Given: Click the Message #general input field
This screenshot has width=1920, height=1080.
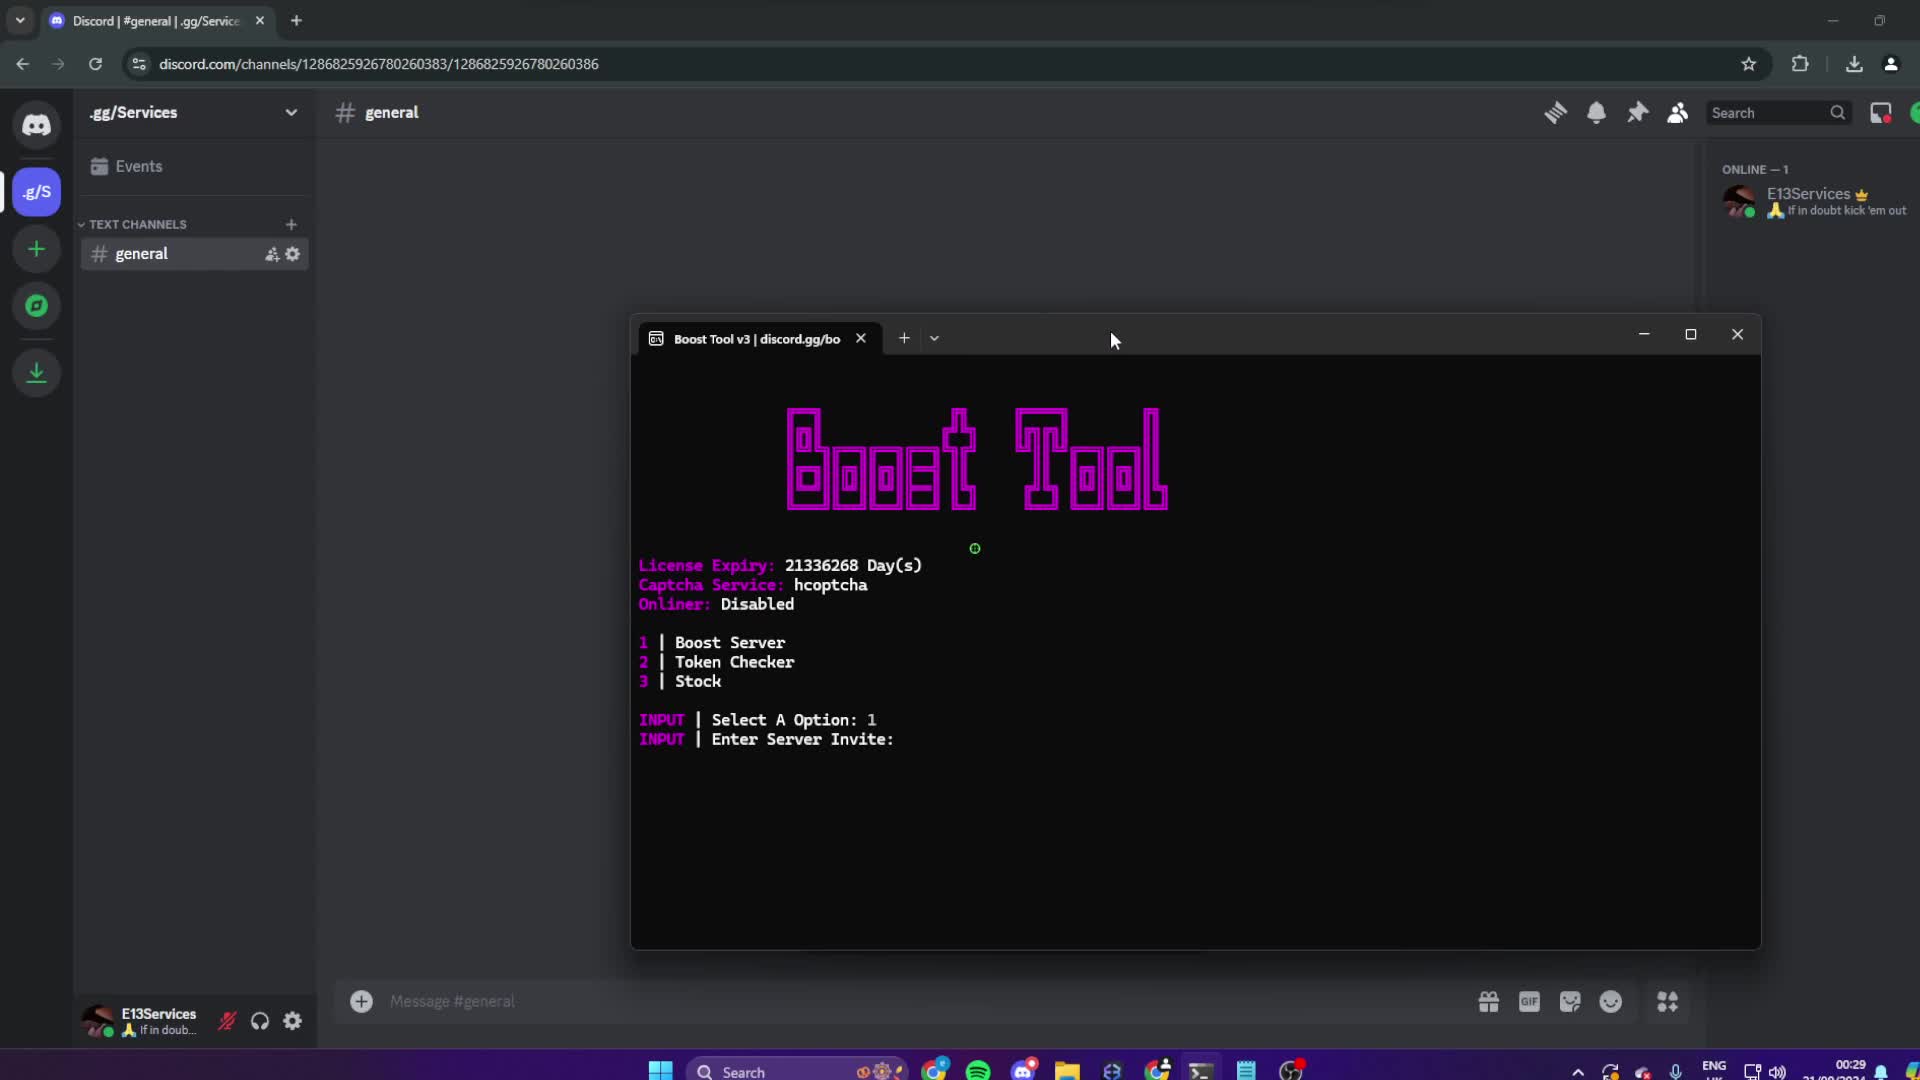Looking at the screenshot, I should coord(700,1002).
